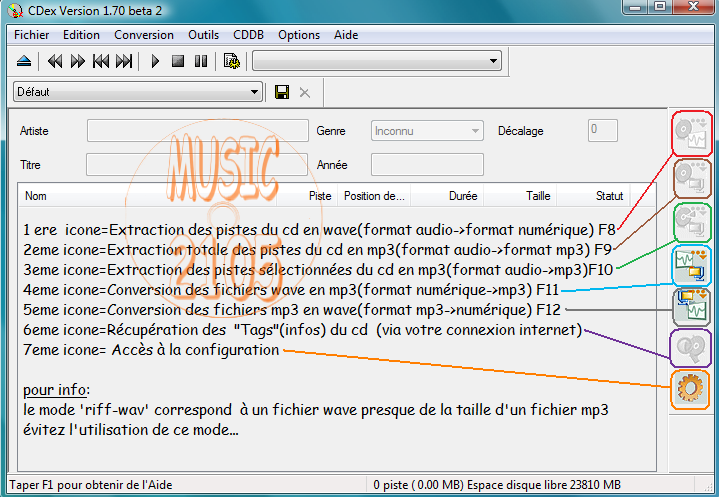Image resolution: width=719 pixels, height=497 pixels.
Task: Minimize the CDex window
Action: pos(635,7)
